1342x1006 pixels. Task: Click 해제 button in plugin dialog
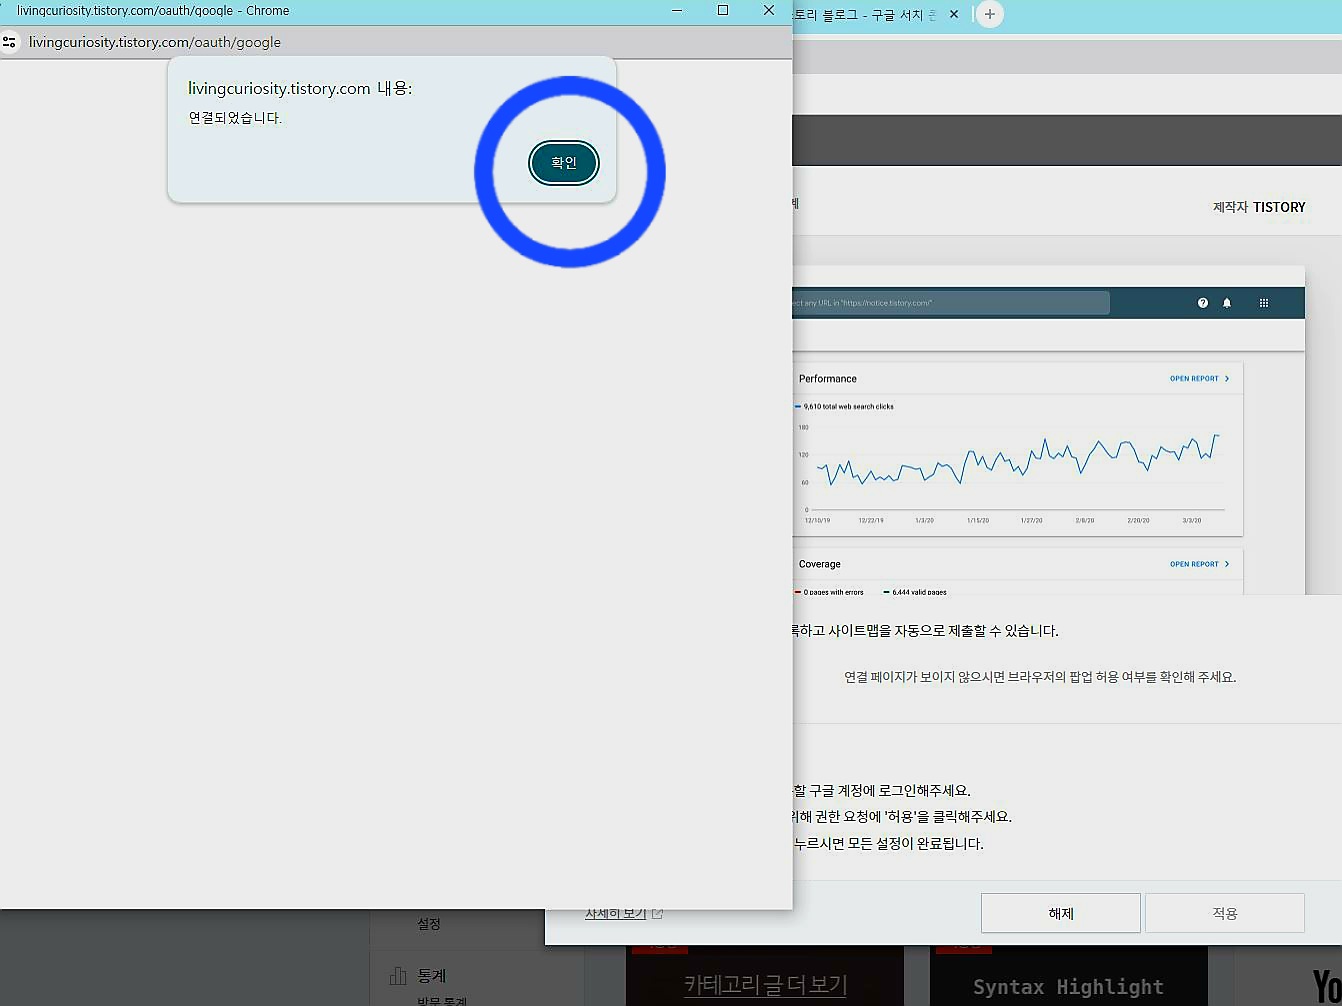[x=1061, y=913]
